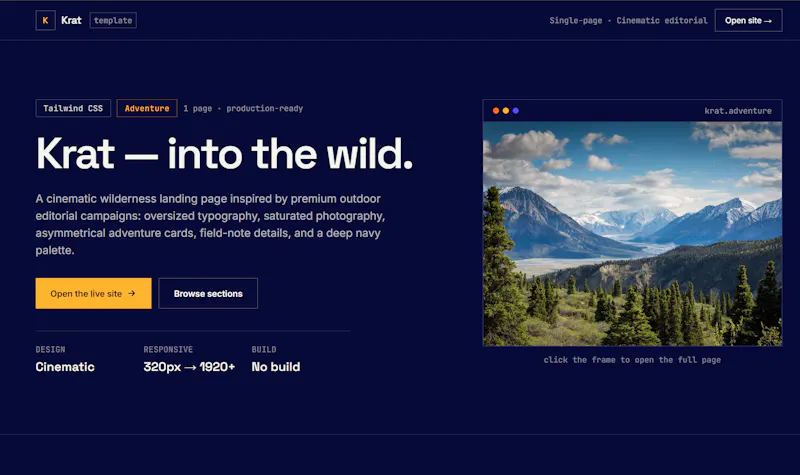Click 'click the frame to open the full page' caption
Image resolution: width=800 pixels, height=475 pixels.
coord(632,360)
